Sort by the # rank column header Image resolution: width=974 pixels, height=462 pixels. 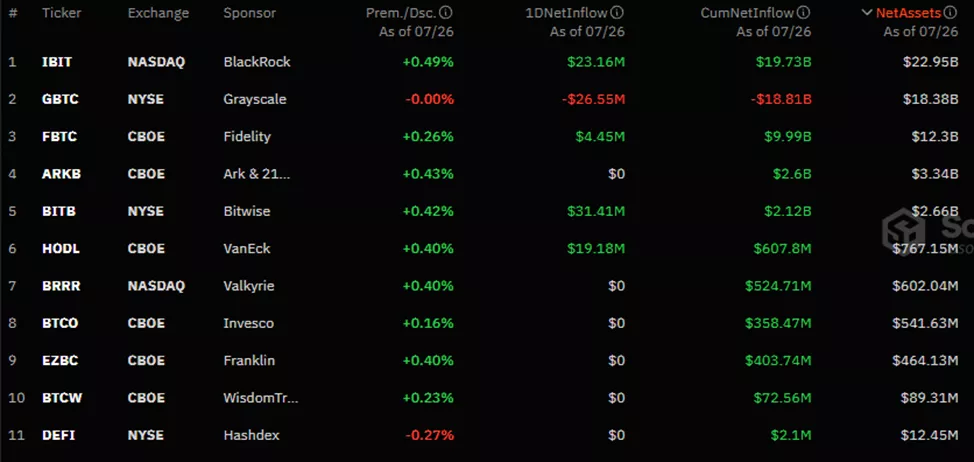[13, 14]
